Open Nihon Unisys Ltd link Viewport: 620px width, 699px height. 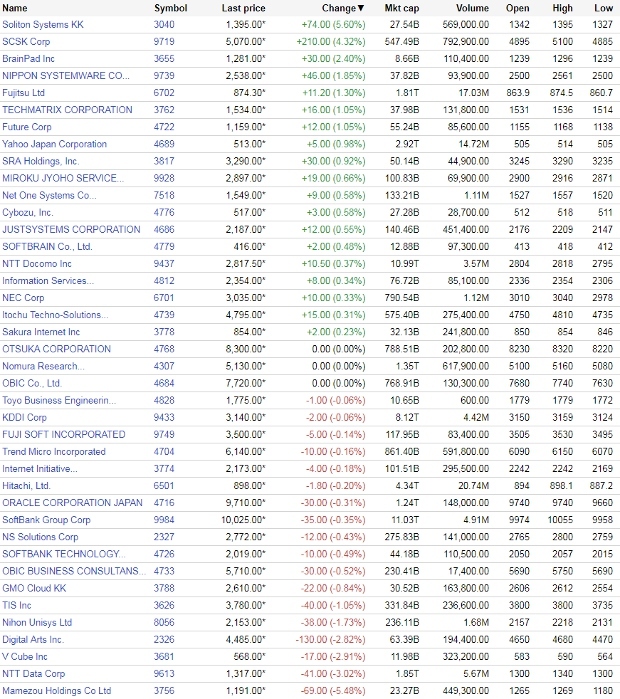tap(37, 622)
